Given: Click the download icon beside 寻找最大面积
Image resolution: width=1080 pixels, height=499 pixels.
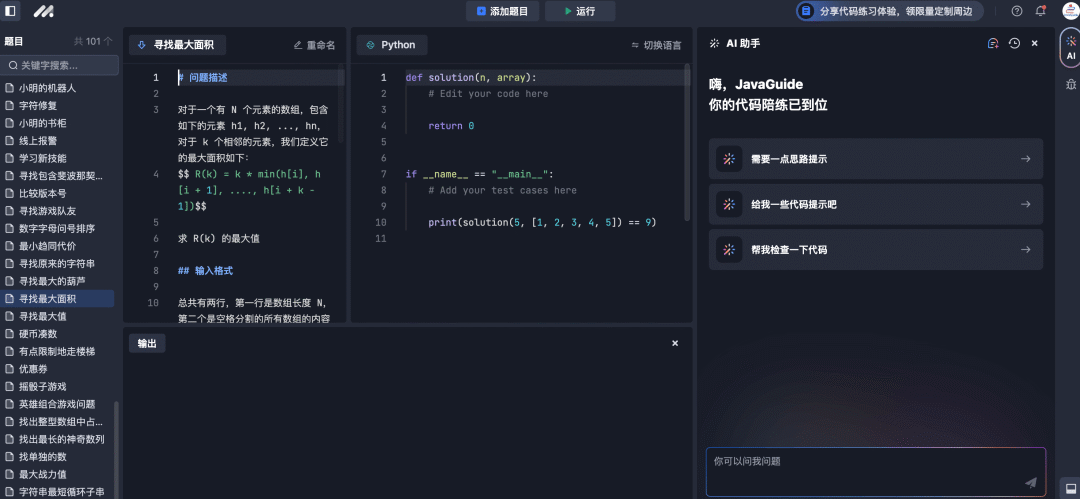Looking at the screenshot, I should click(142, 45).
